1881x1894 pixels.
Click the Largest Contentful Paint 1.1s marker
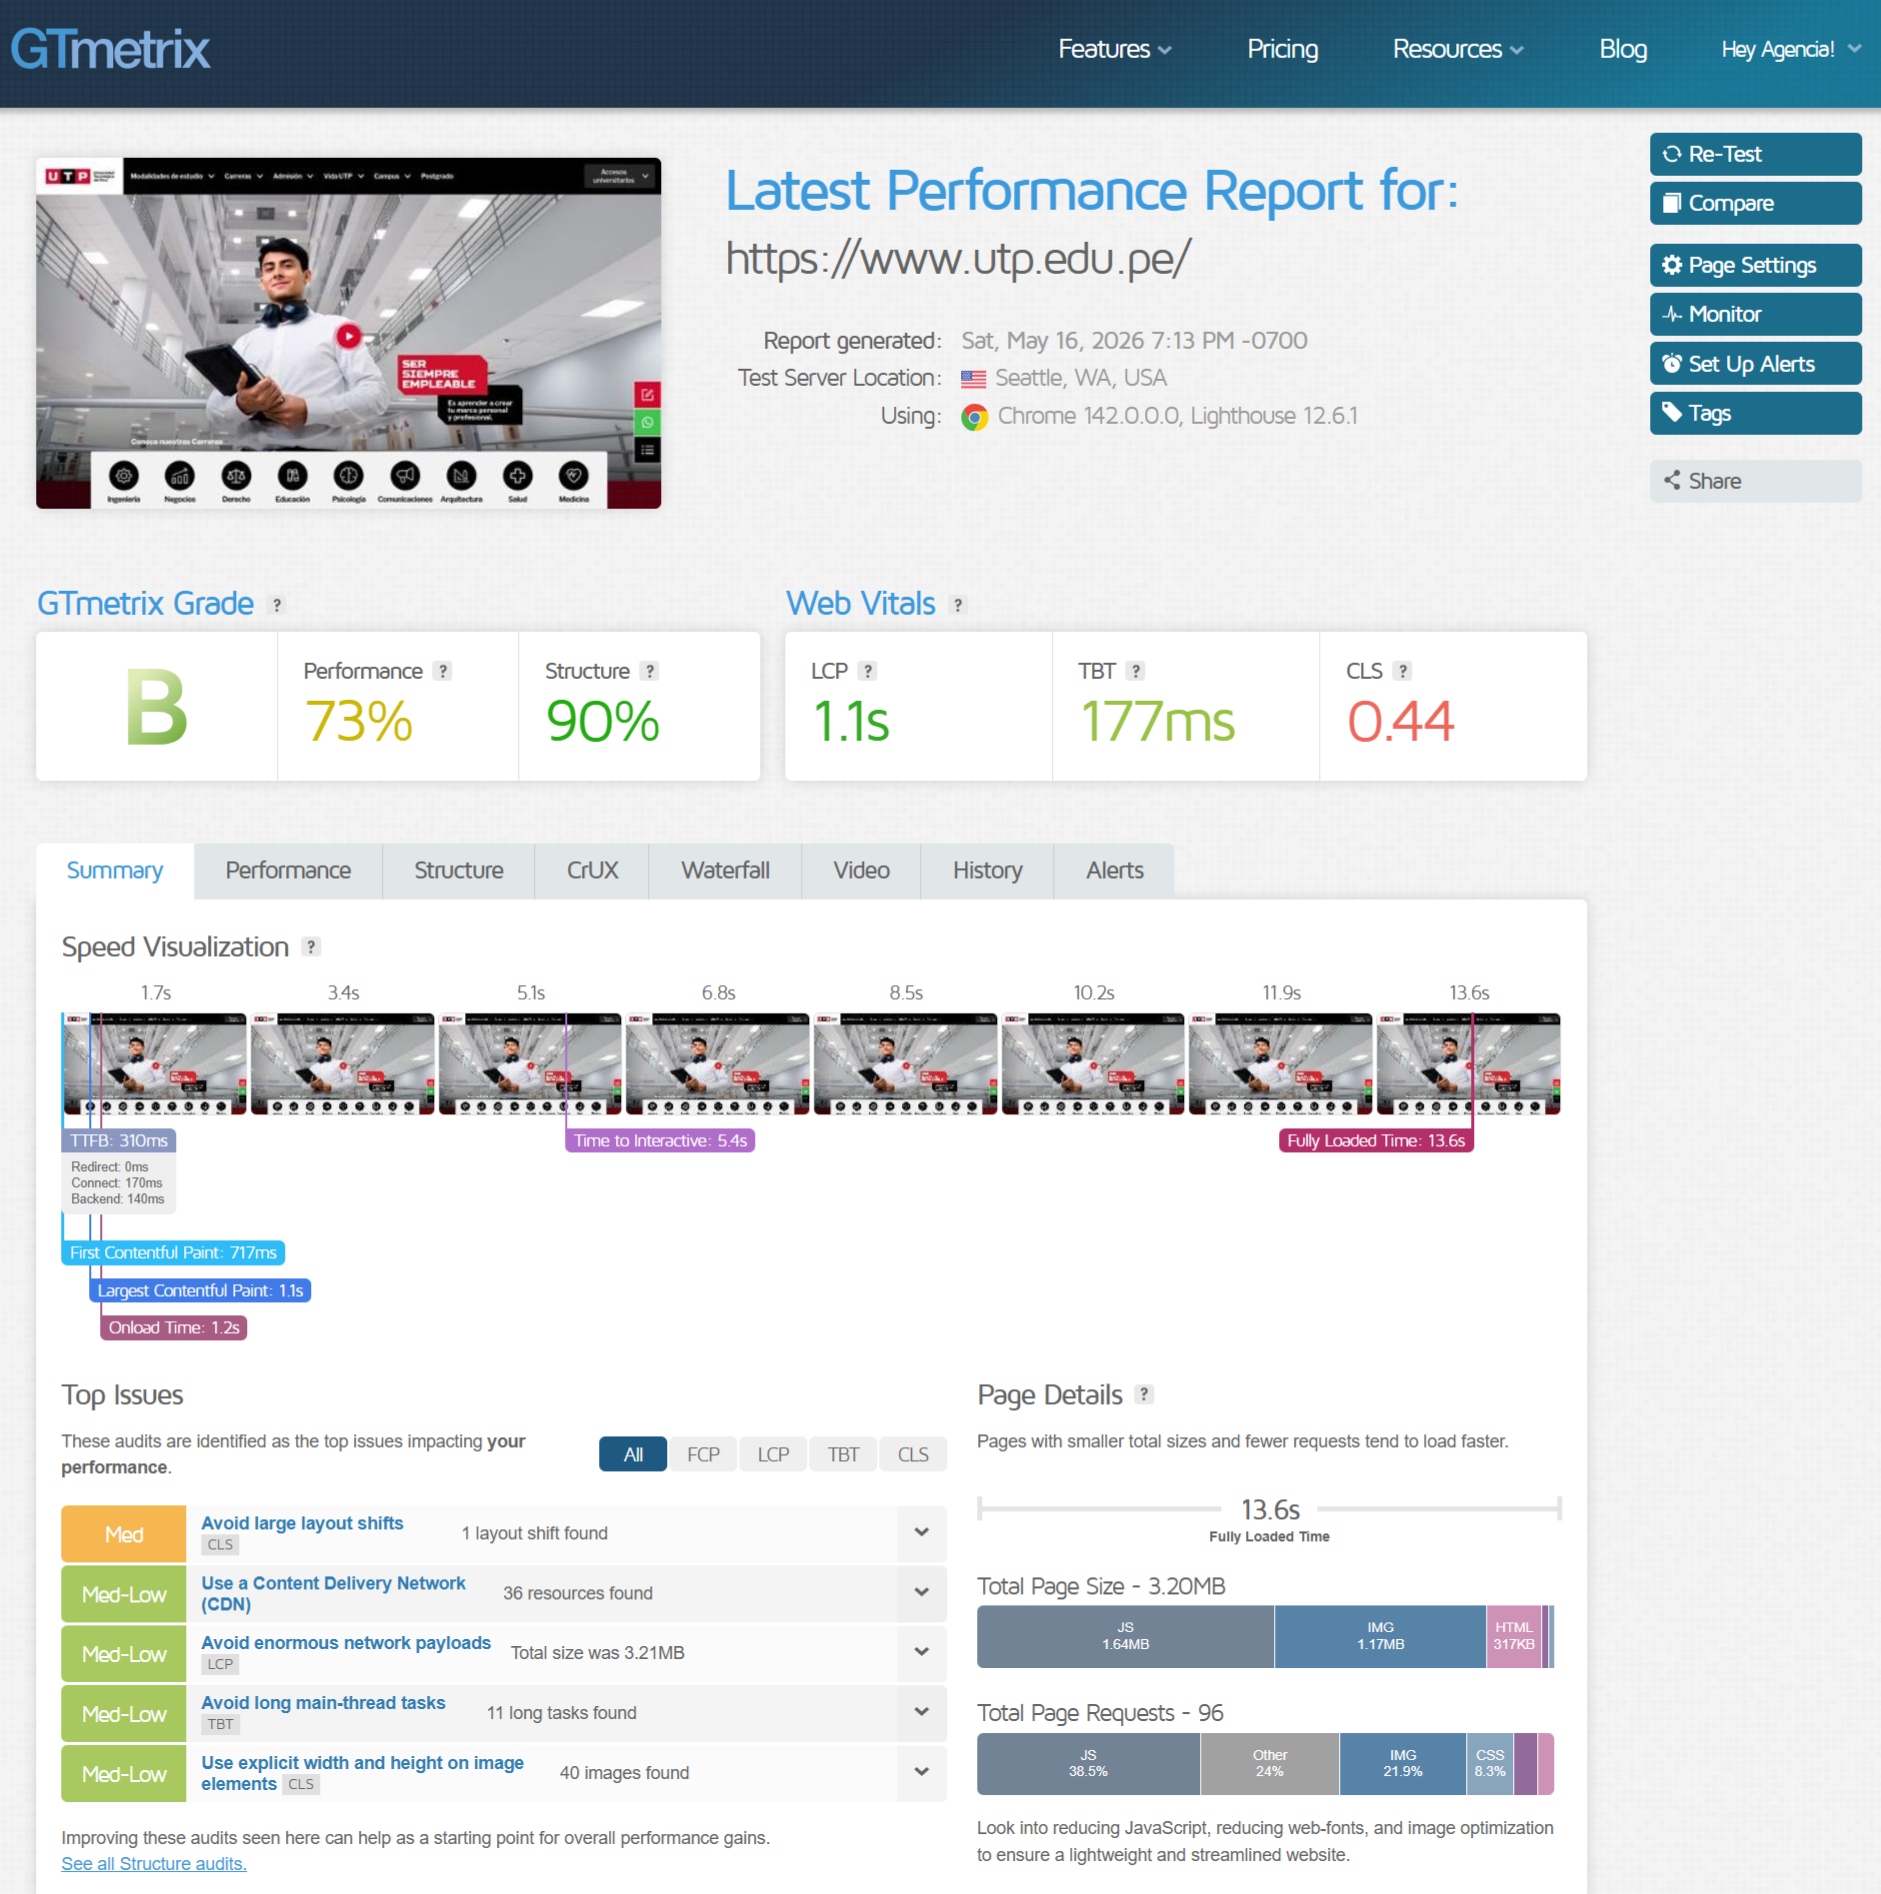(x=200, y=1290)
